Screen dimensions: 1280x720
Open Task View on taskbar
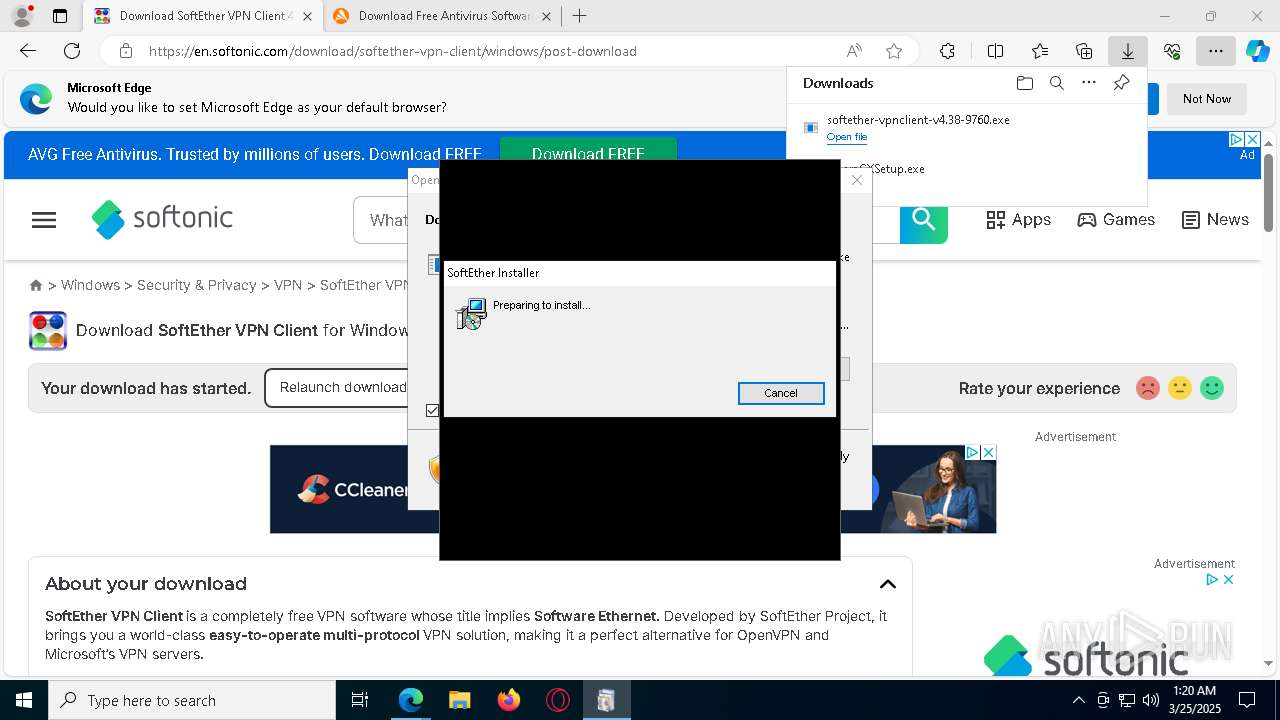point(360,700)
